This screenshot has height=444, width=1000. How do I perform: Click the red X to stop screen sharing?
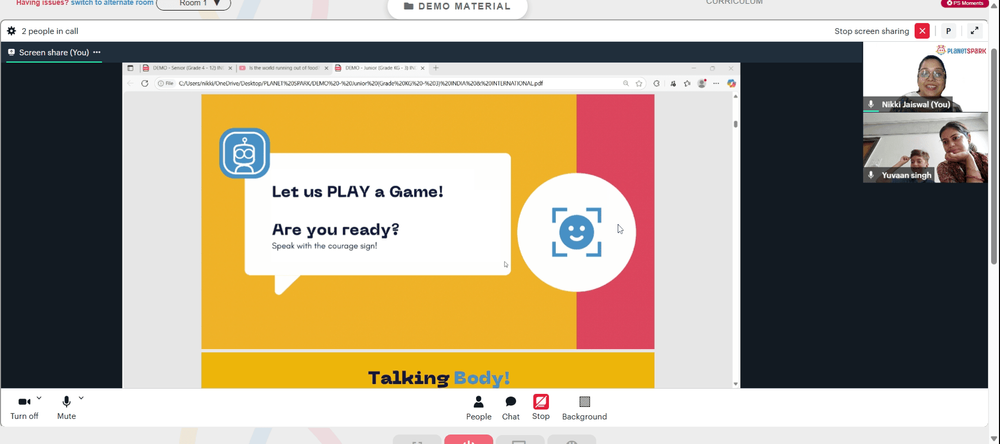922,31
